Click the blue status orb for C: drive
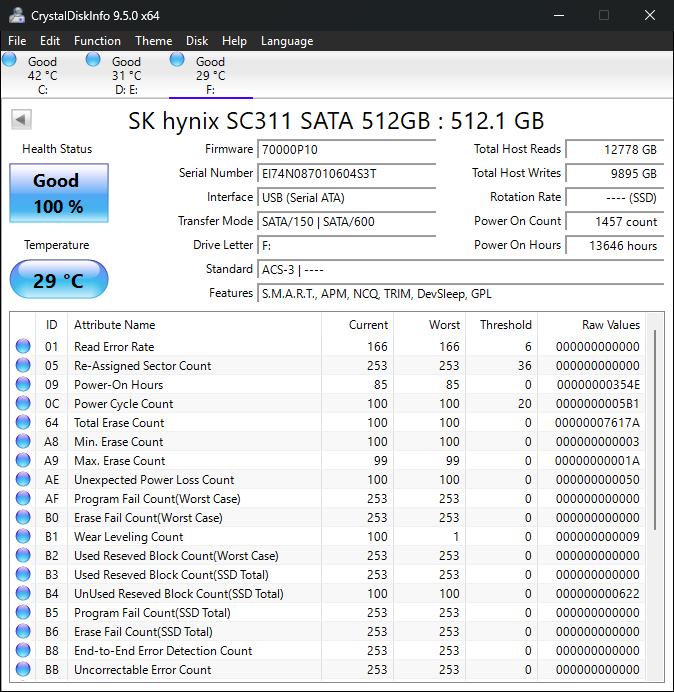This screenshot has width=674, height=692. coord(10,60)
